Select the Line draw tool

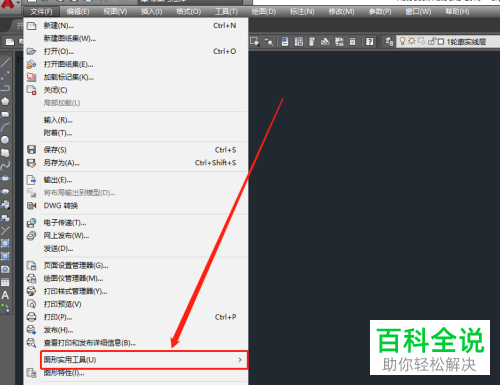click(5, 62)
